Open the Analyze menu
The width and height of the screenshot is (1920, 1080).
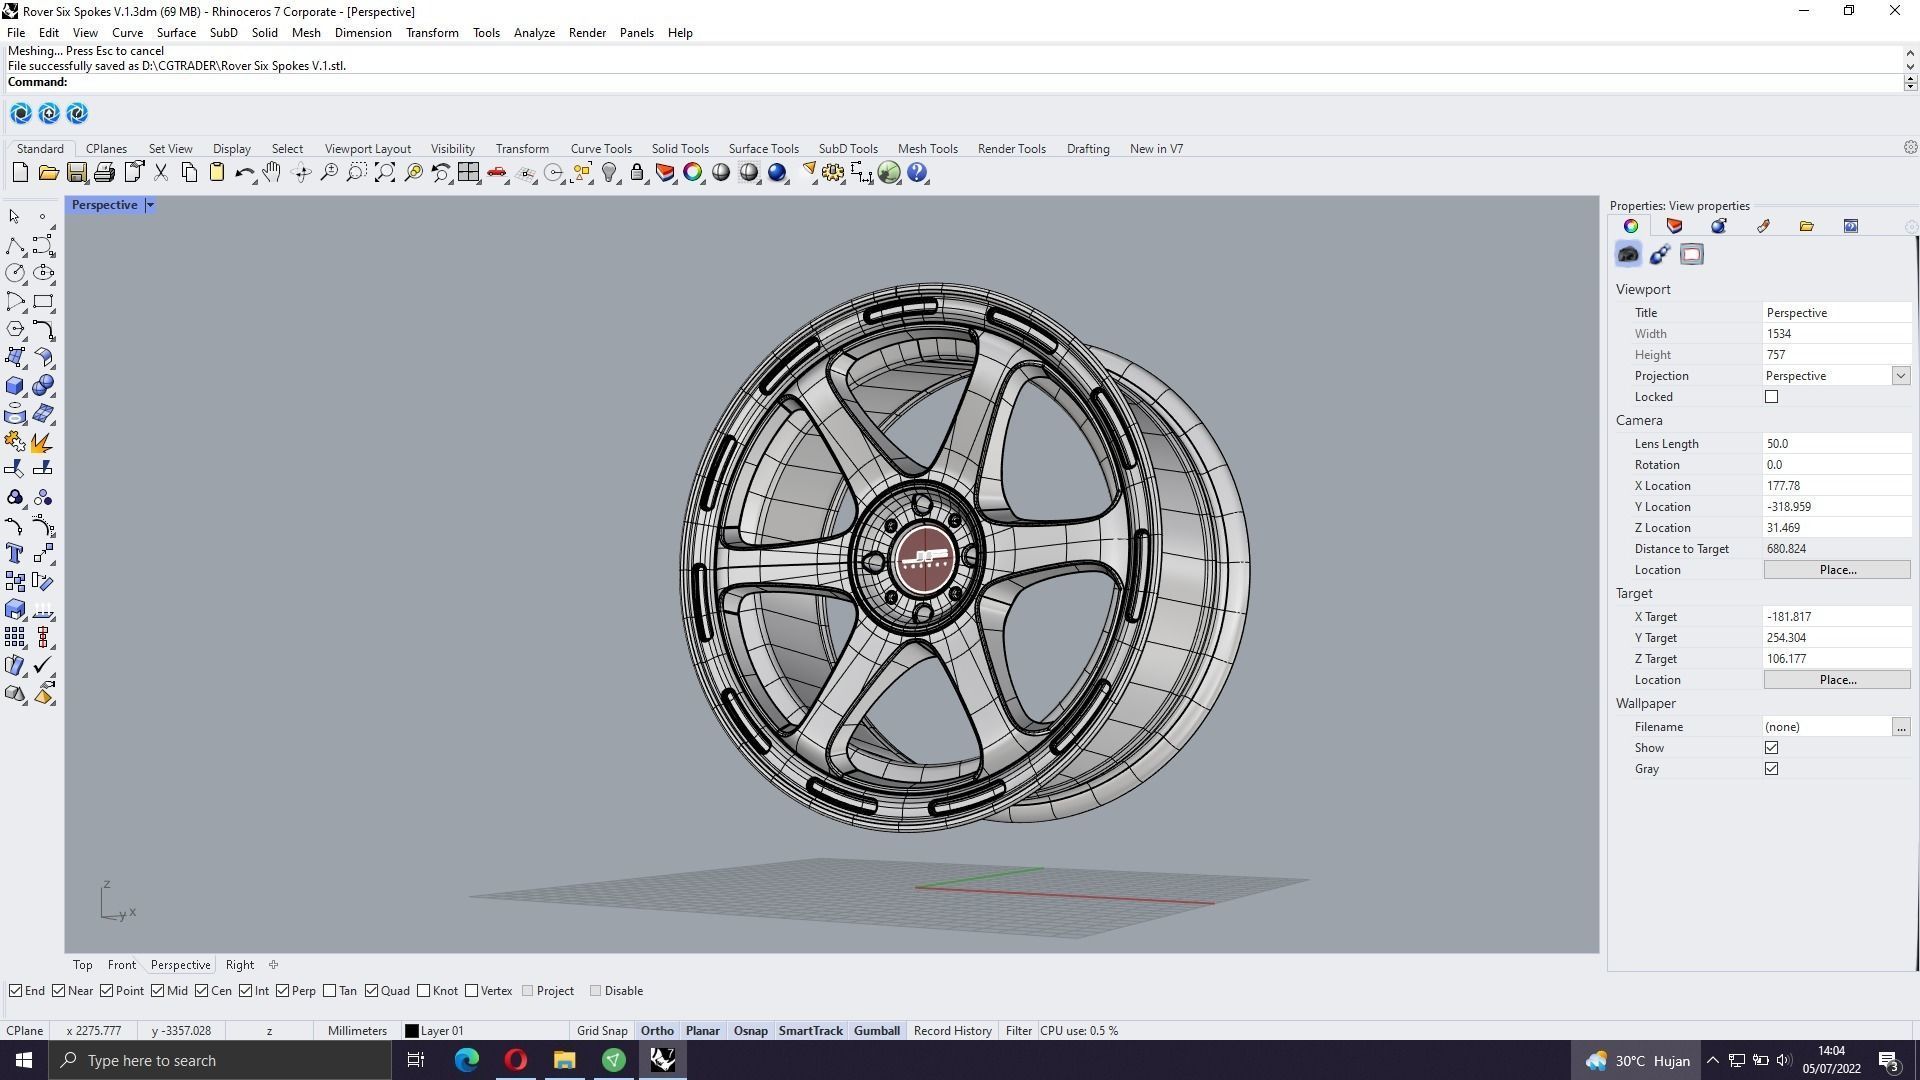[x=534, y=33]
